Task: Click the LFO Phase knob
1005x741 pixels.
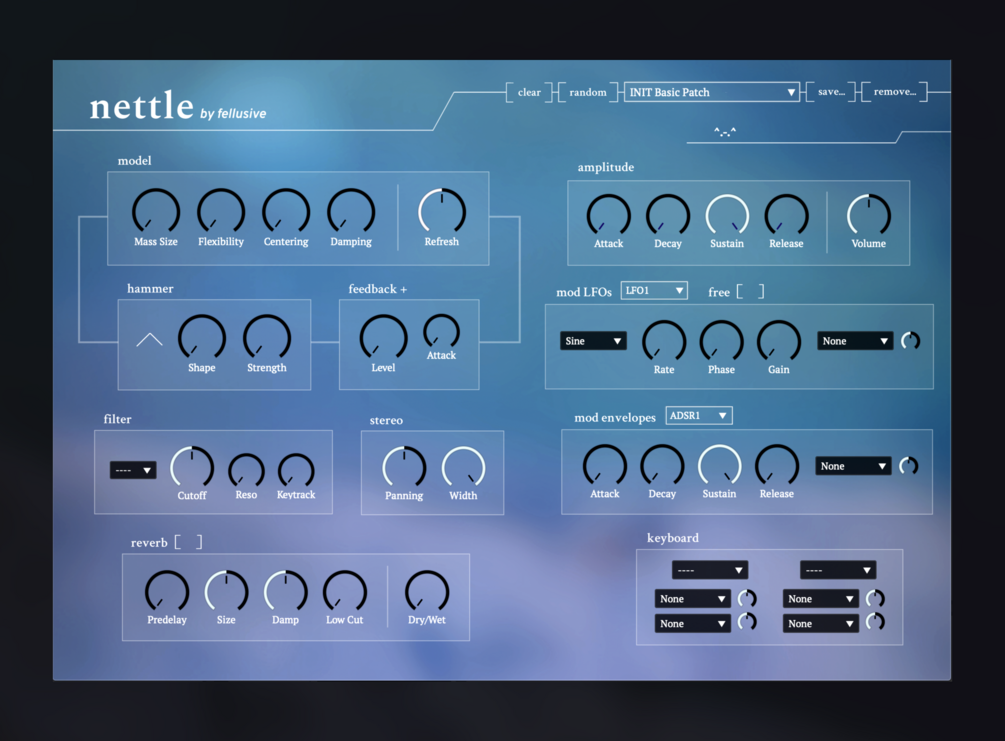Action: [722, 342]
